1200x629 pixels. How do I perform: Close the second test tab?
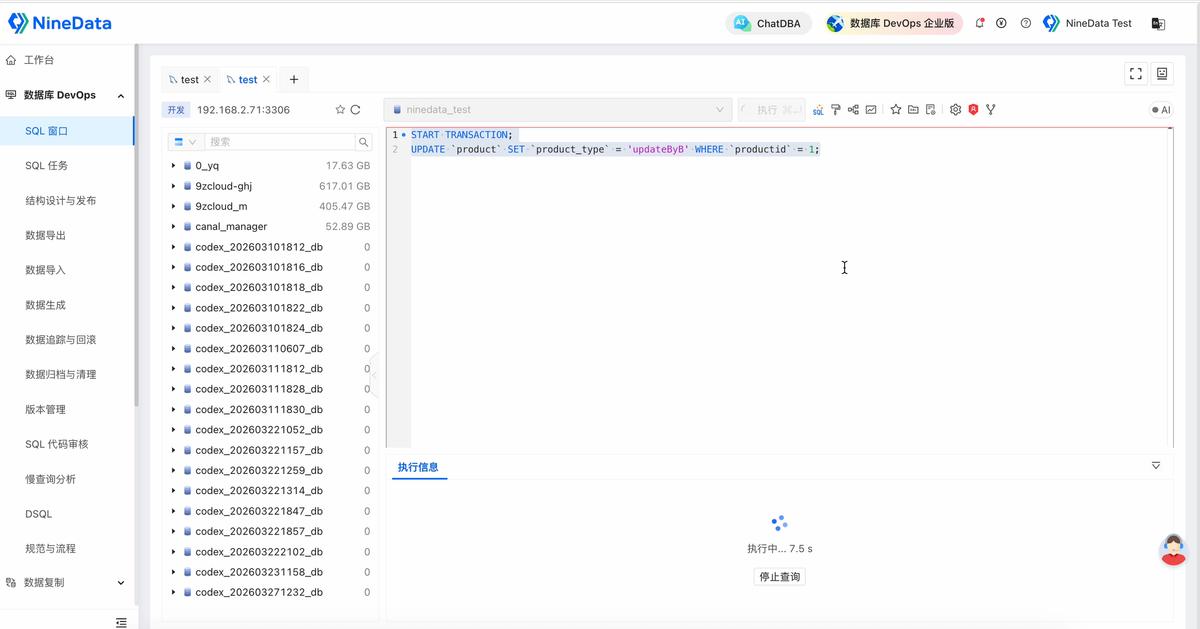[266, 80]
